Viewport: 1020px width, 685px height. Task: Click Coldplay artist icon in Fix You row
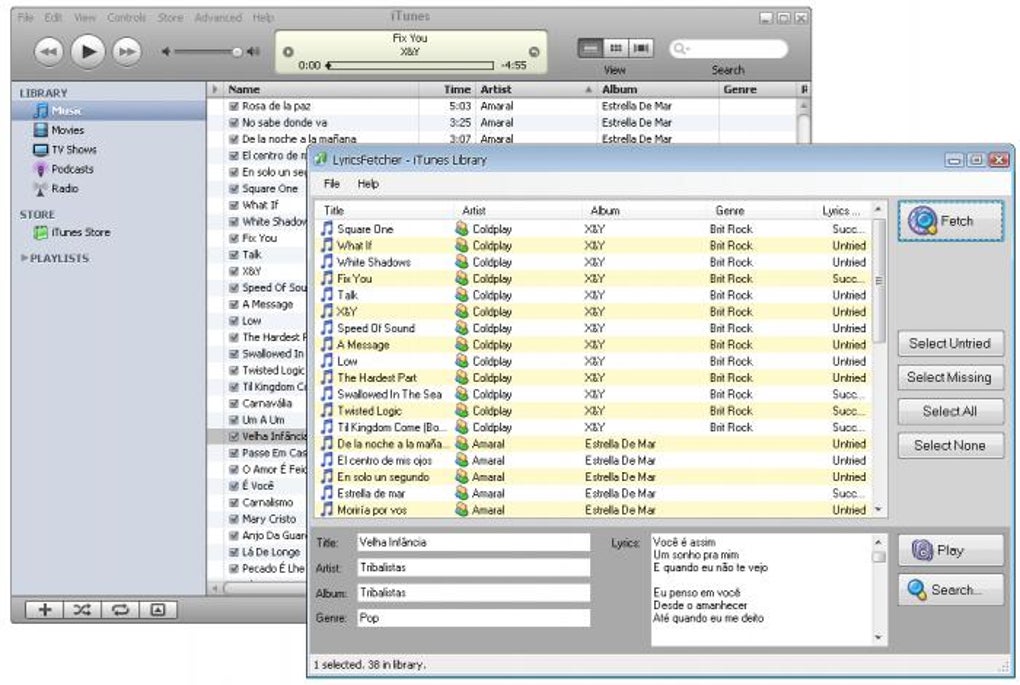point(462,278)
